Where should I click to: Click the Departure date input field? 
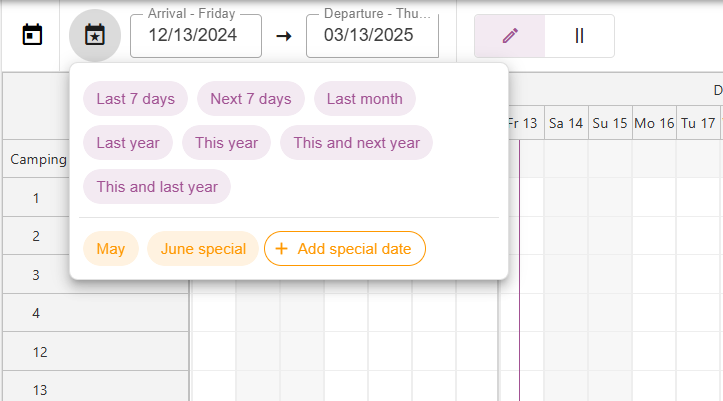372,35
